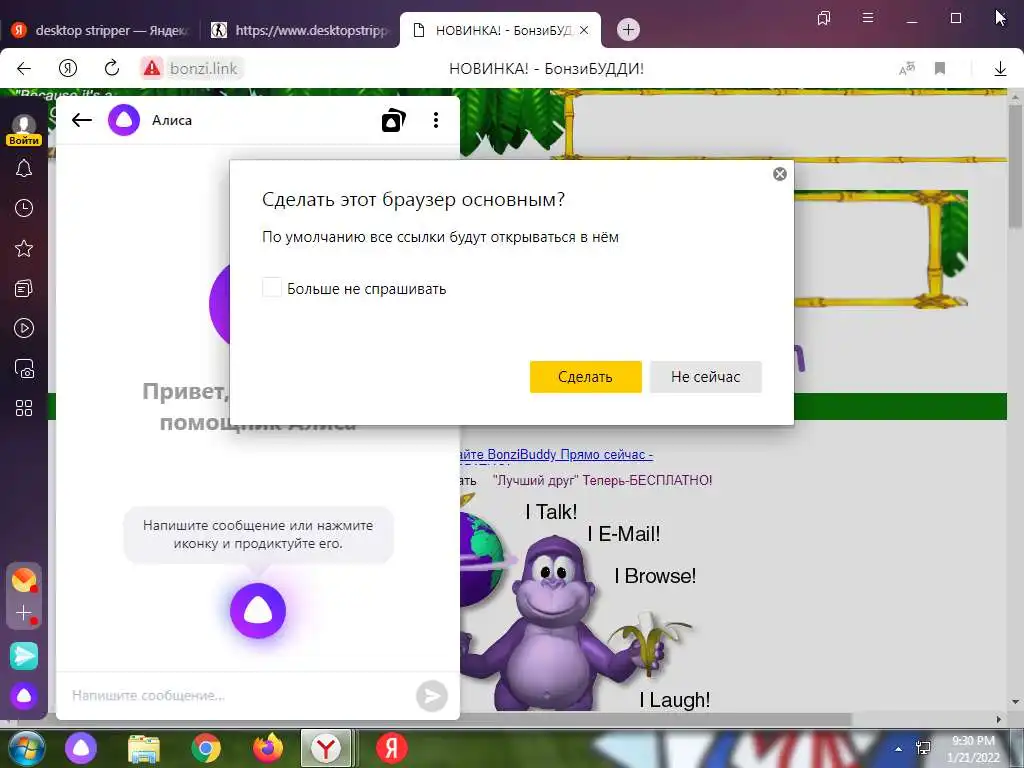Screen dimensions: 1024x768
Task: Launch Firefox from the taskbar
Action: click(x=268, y=748)
